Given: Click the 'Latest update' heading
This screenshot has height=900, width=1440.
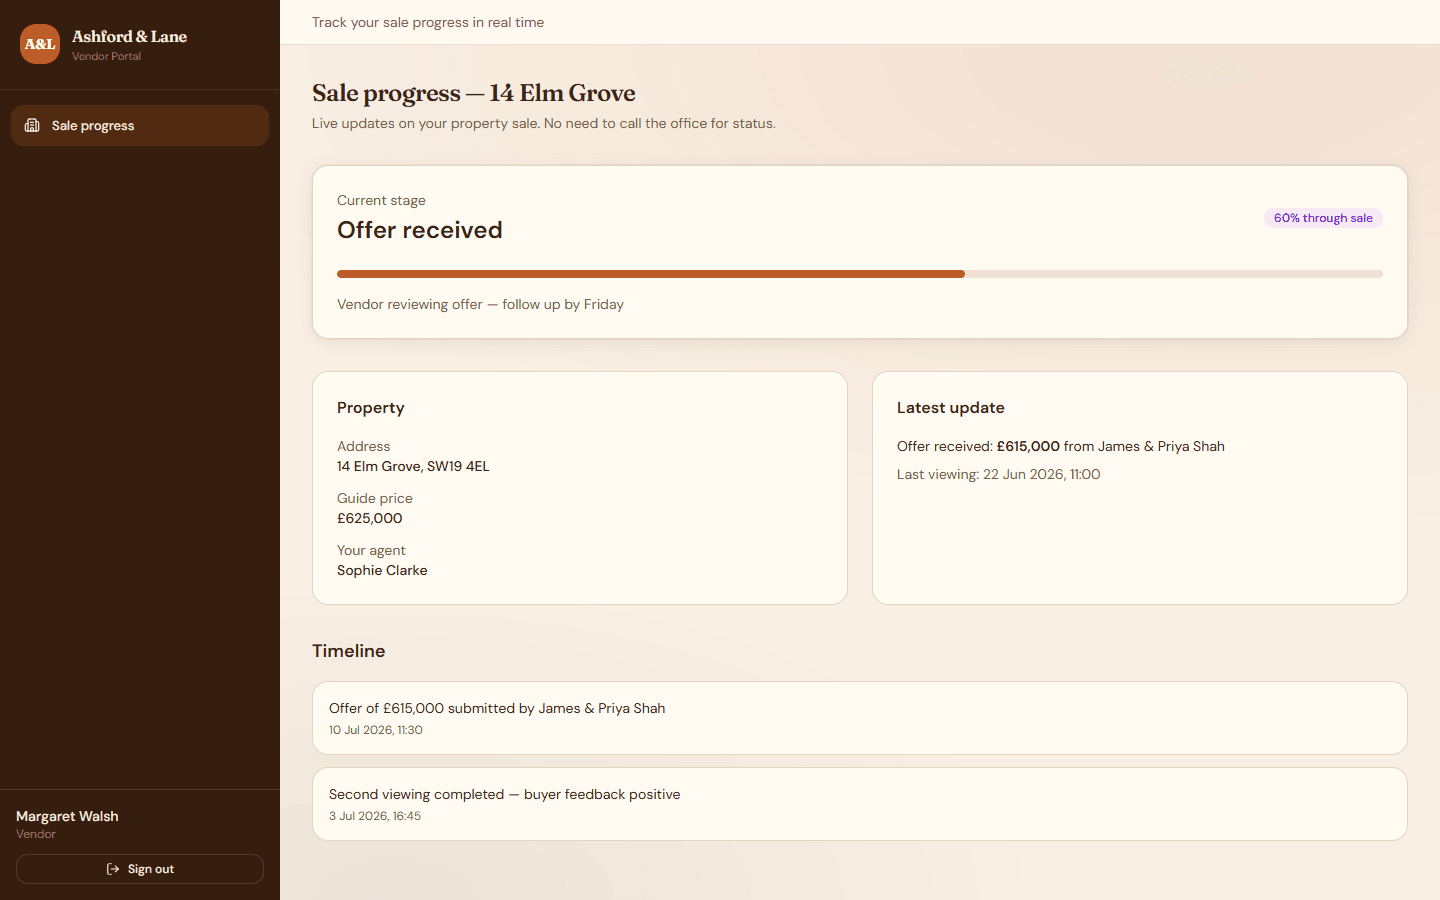Looking at the screenshot, I should 951,408.
